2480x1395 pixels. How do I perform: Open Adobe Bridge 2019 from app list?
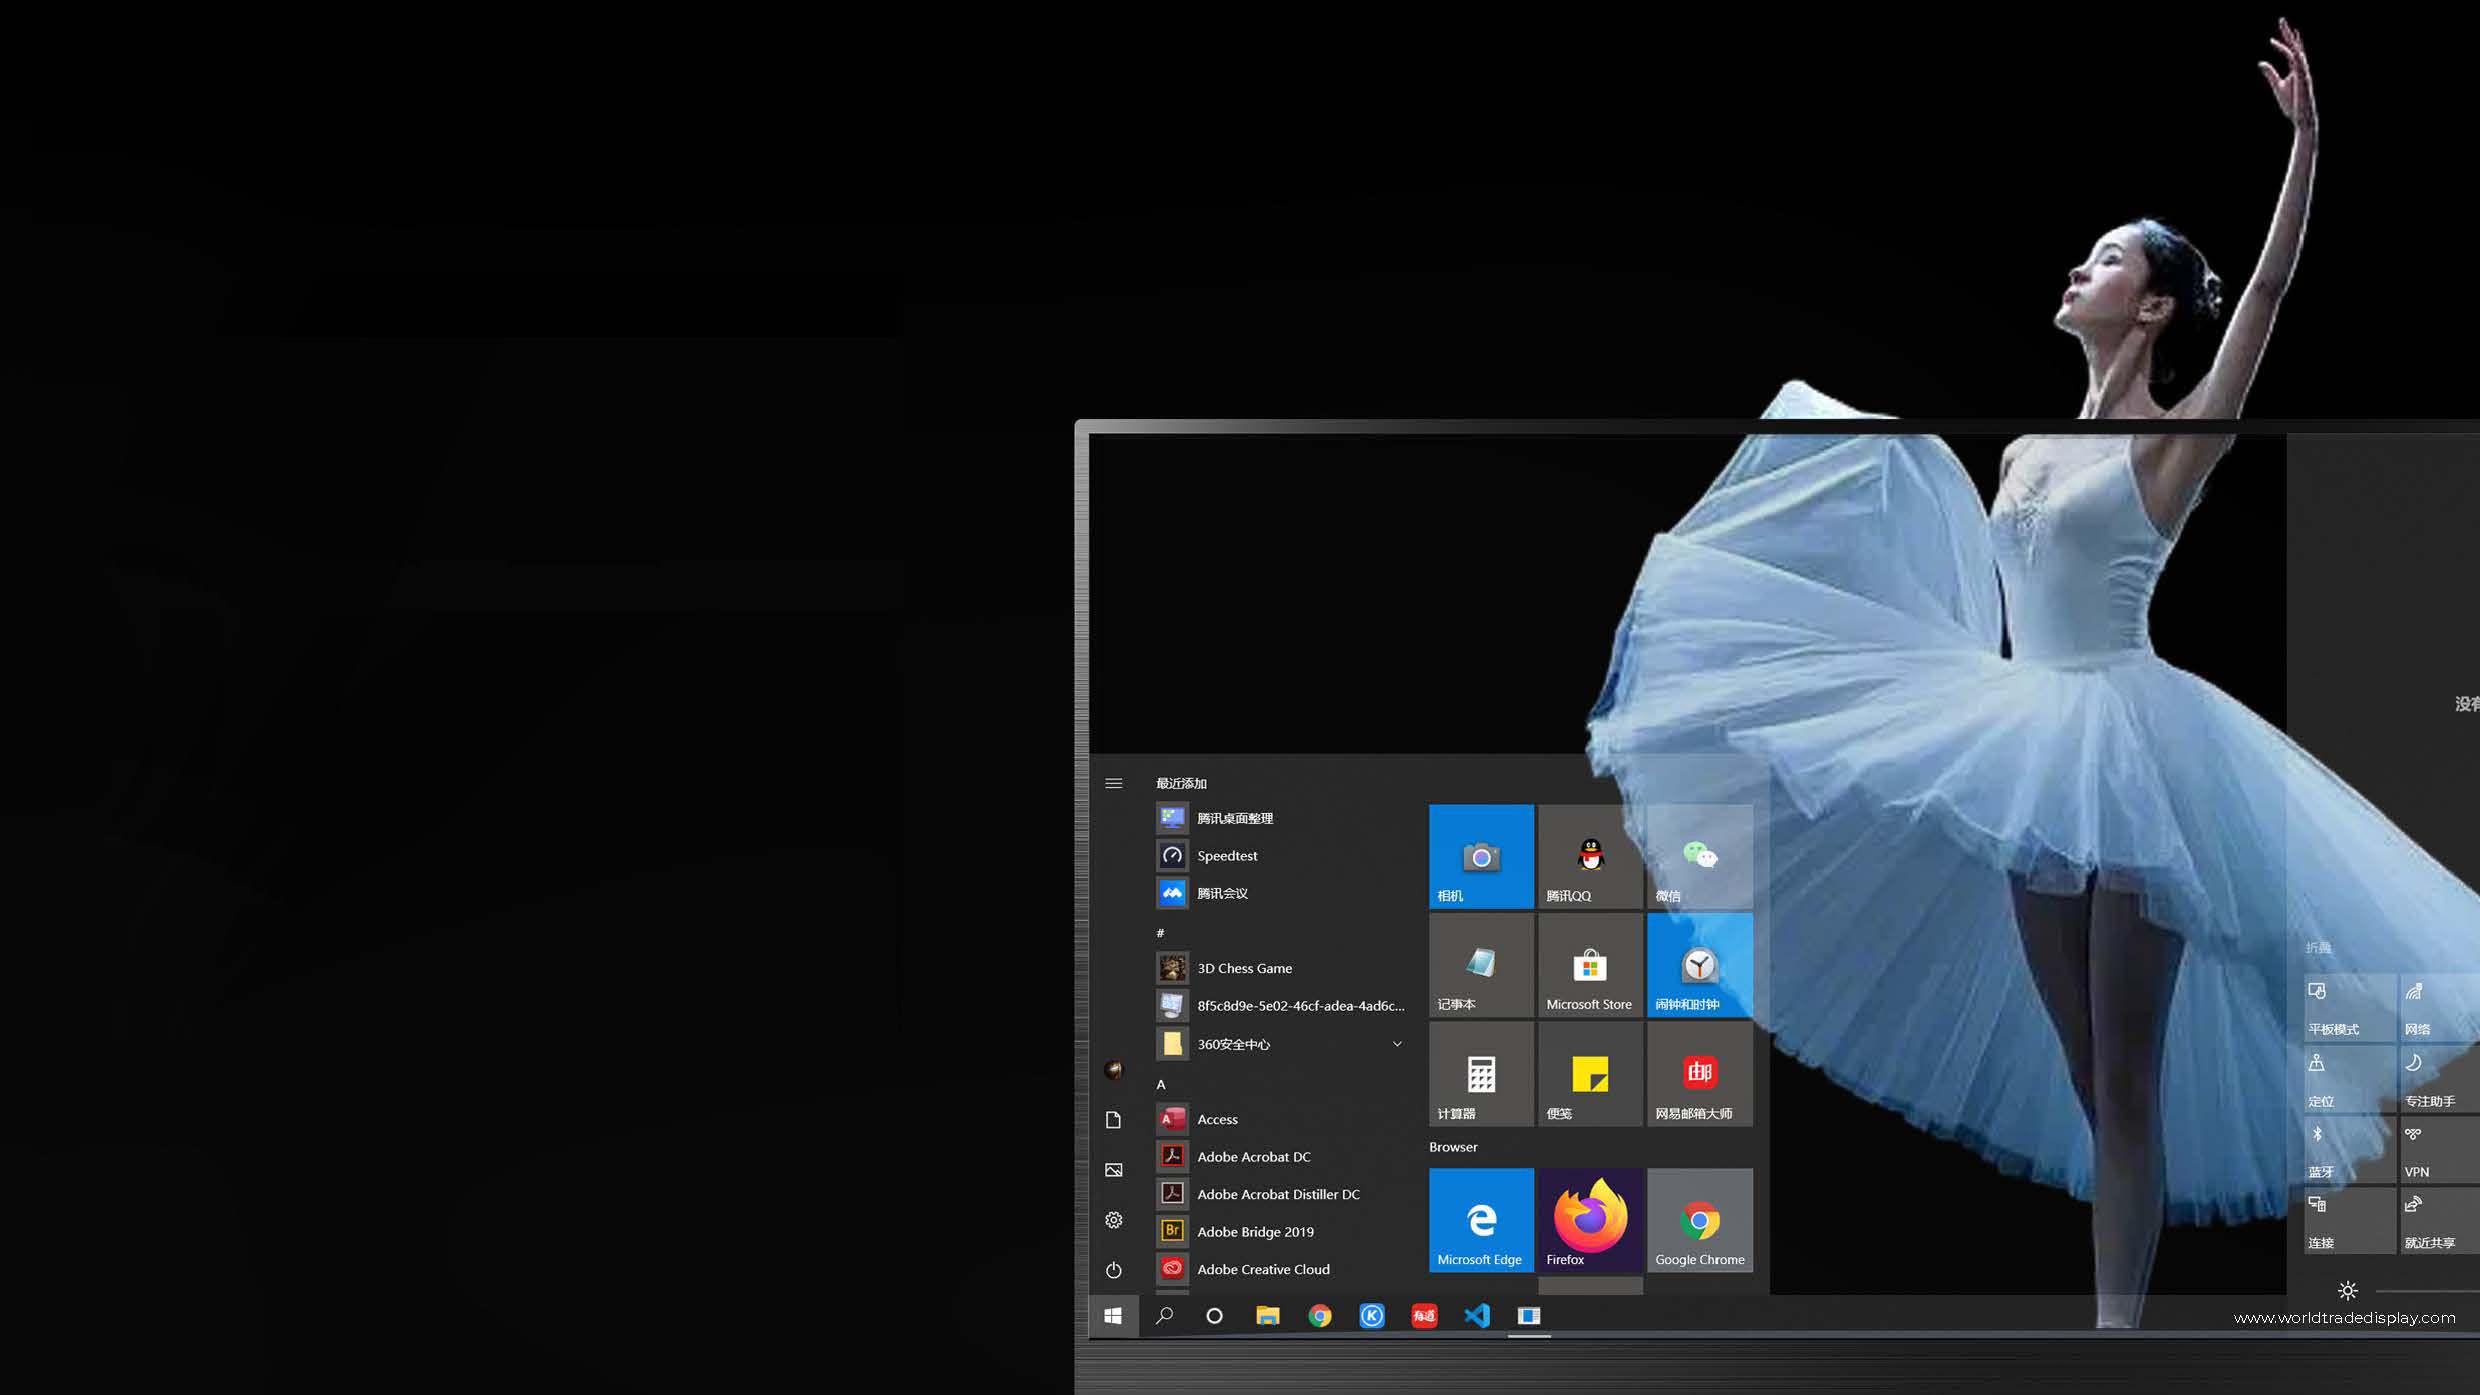pyautogui.click(x=1255, y=1232)
